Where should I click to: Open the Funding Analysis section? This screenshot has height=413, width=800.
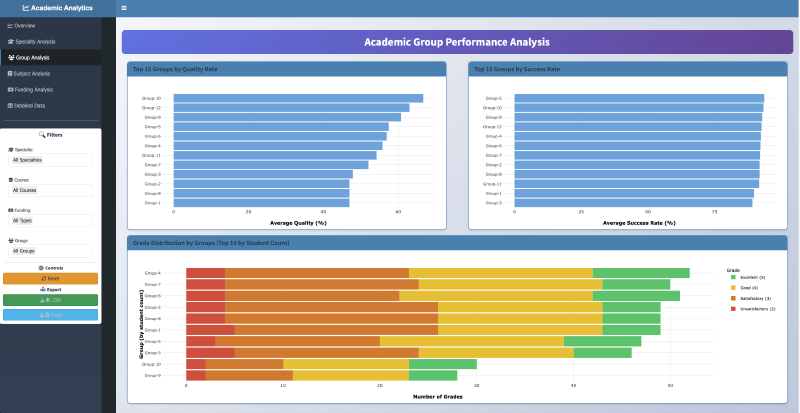click(51, 90)
